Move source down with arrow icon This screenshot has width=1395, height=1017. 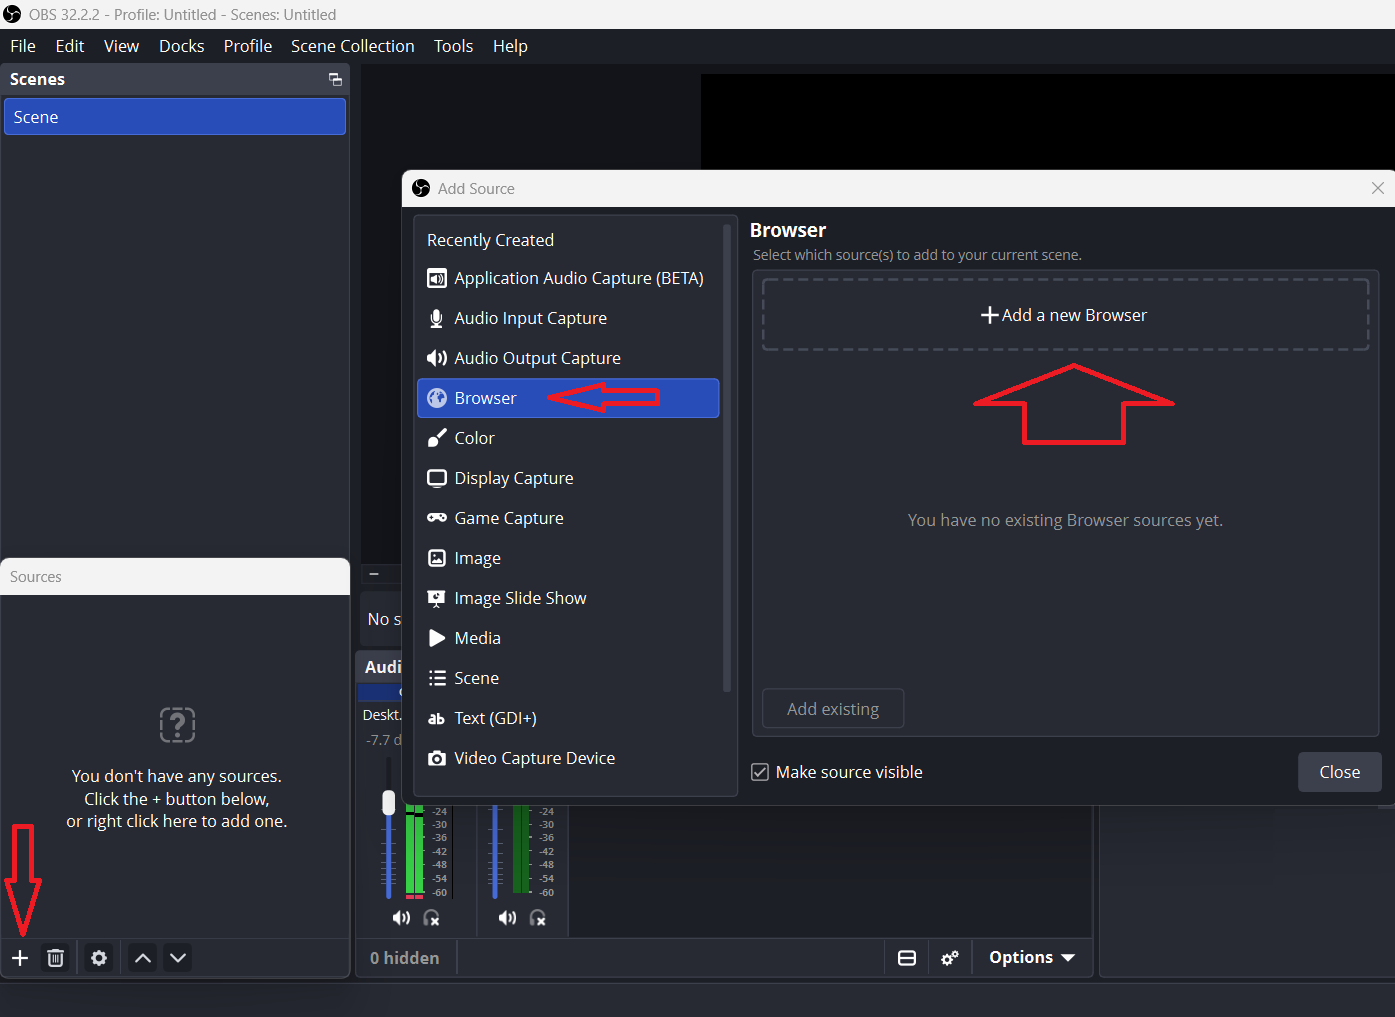(178, 958)
